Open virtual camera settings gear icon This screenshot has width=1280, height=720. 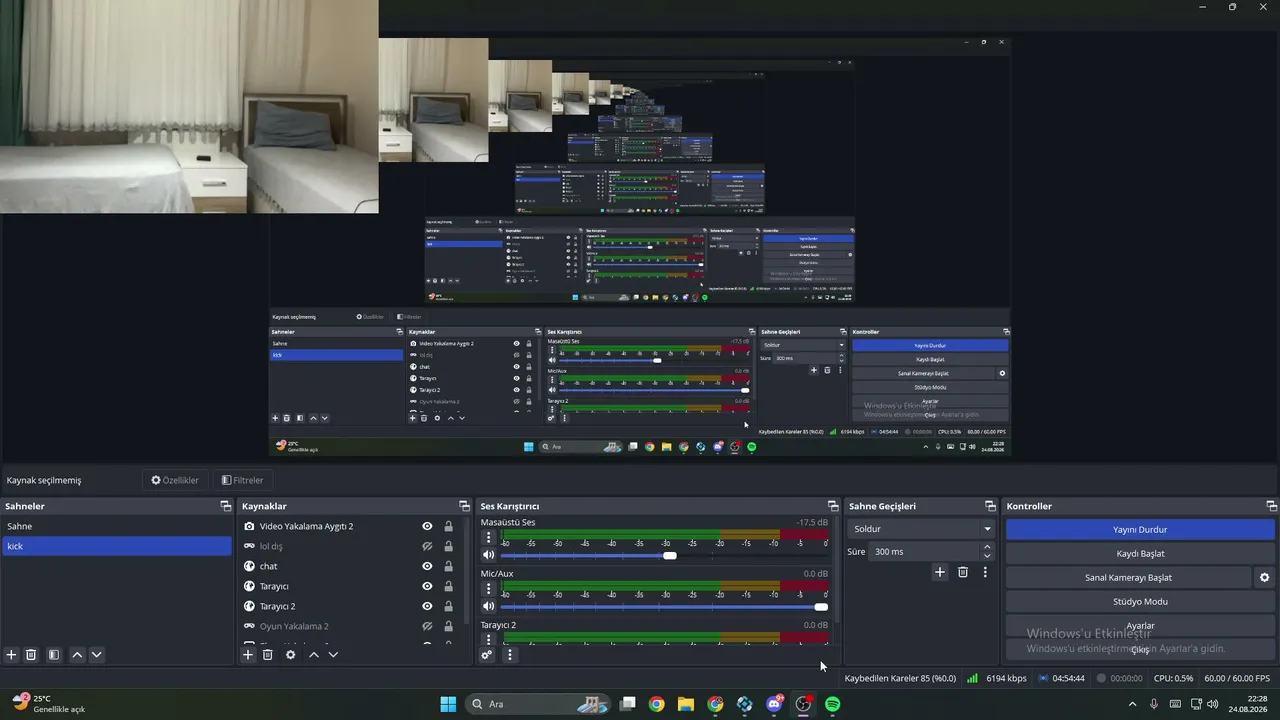coord(1264,578)
